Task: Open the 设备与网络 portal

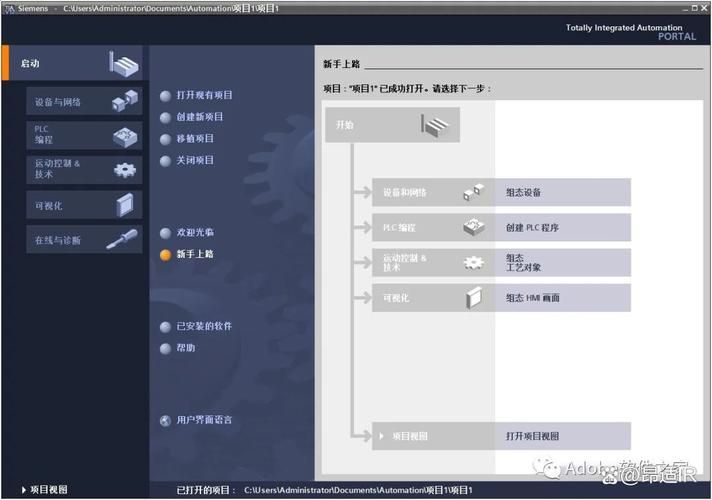Action: pyautogui.click(x=84, y=101)
